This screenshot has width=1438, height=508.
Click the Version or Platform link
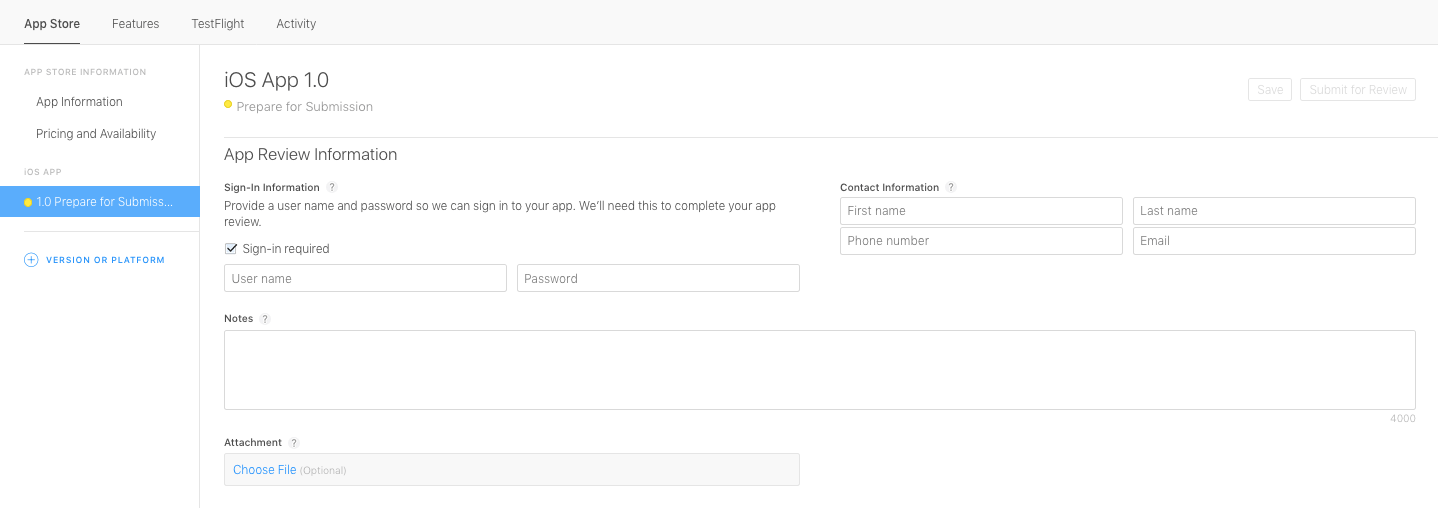click(x=105, y=260)
